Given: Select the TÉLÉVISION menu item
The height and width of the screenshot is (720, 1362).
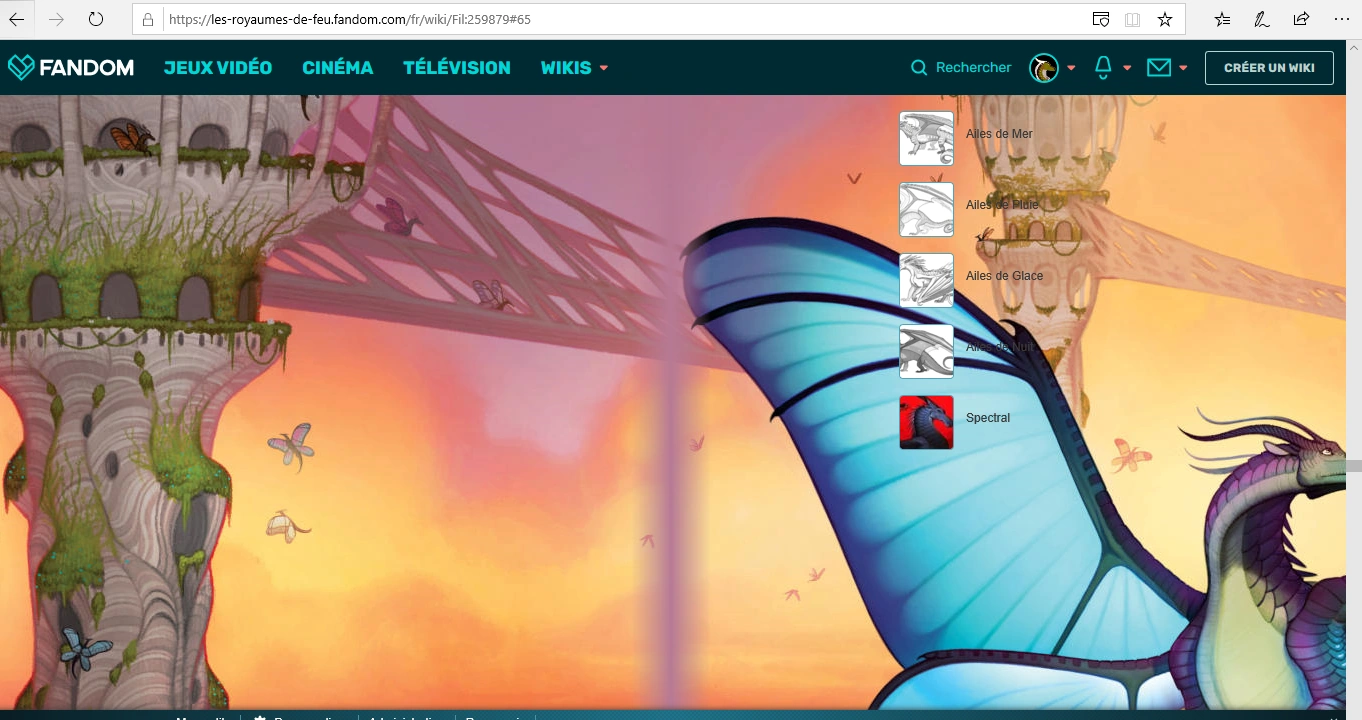Looking at the screenshot, I should coord(456,68).
